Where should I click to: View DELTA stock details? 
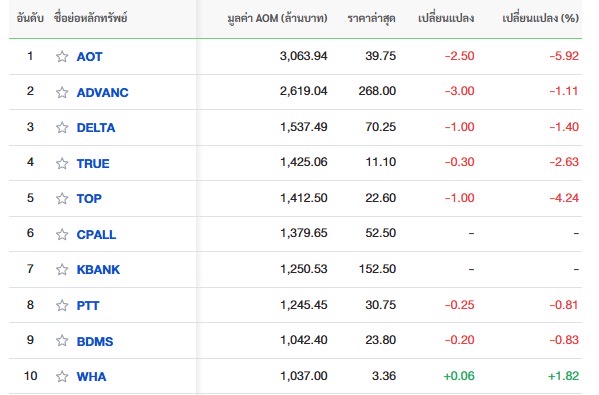pyautogui.click(x=96, y=128)
